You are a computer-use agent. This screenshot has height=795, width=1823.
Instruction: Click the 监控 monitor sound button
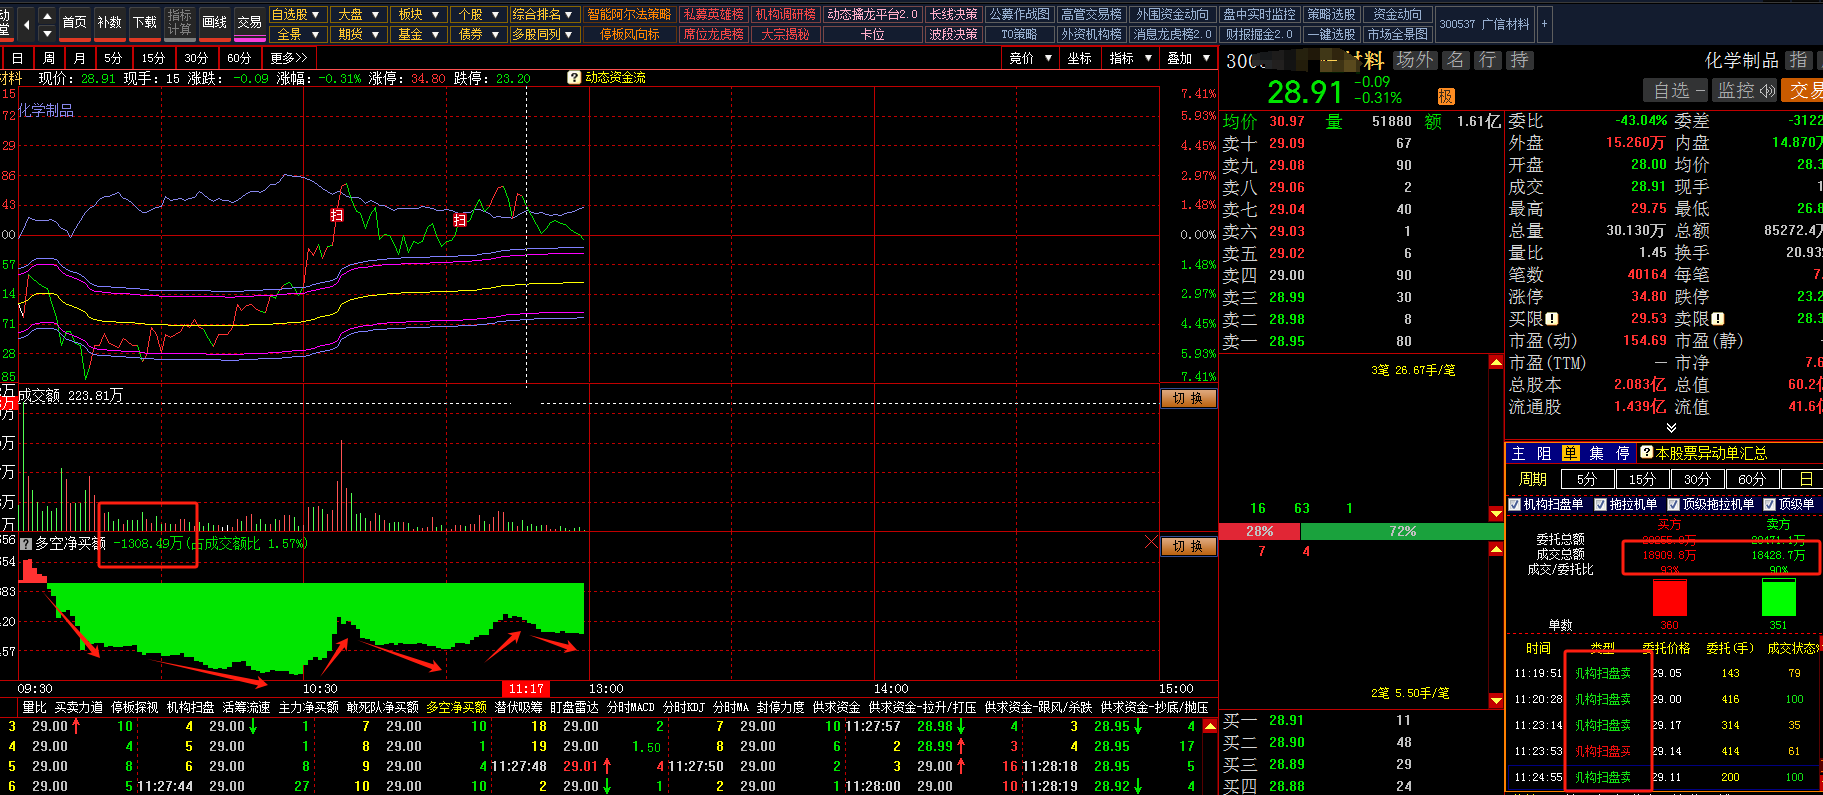pos(1745,90)
